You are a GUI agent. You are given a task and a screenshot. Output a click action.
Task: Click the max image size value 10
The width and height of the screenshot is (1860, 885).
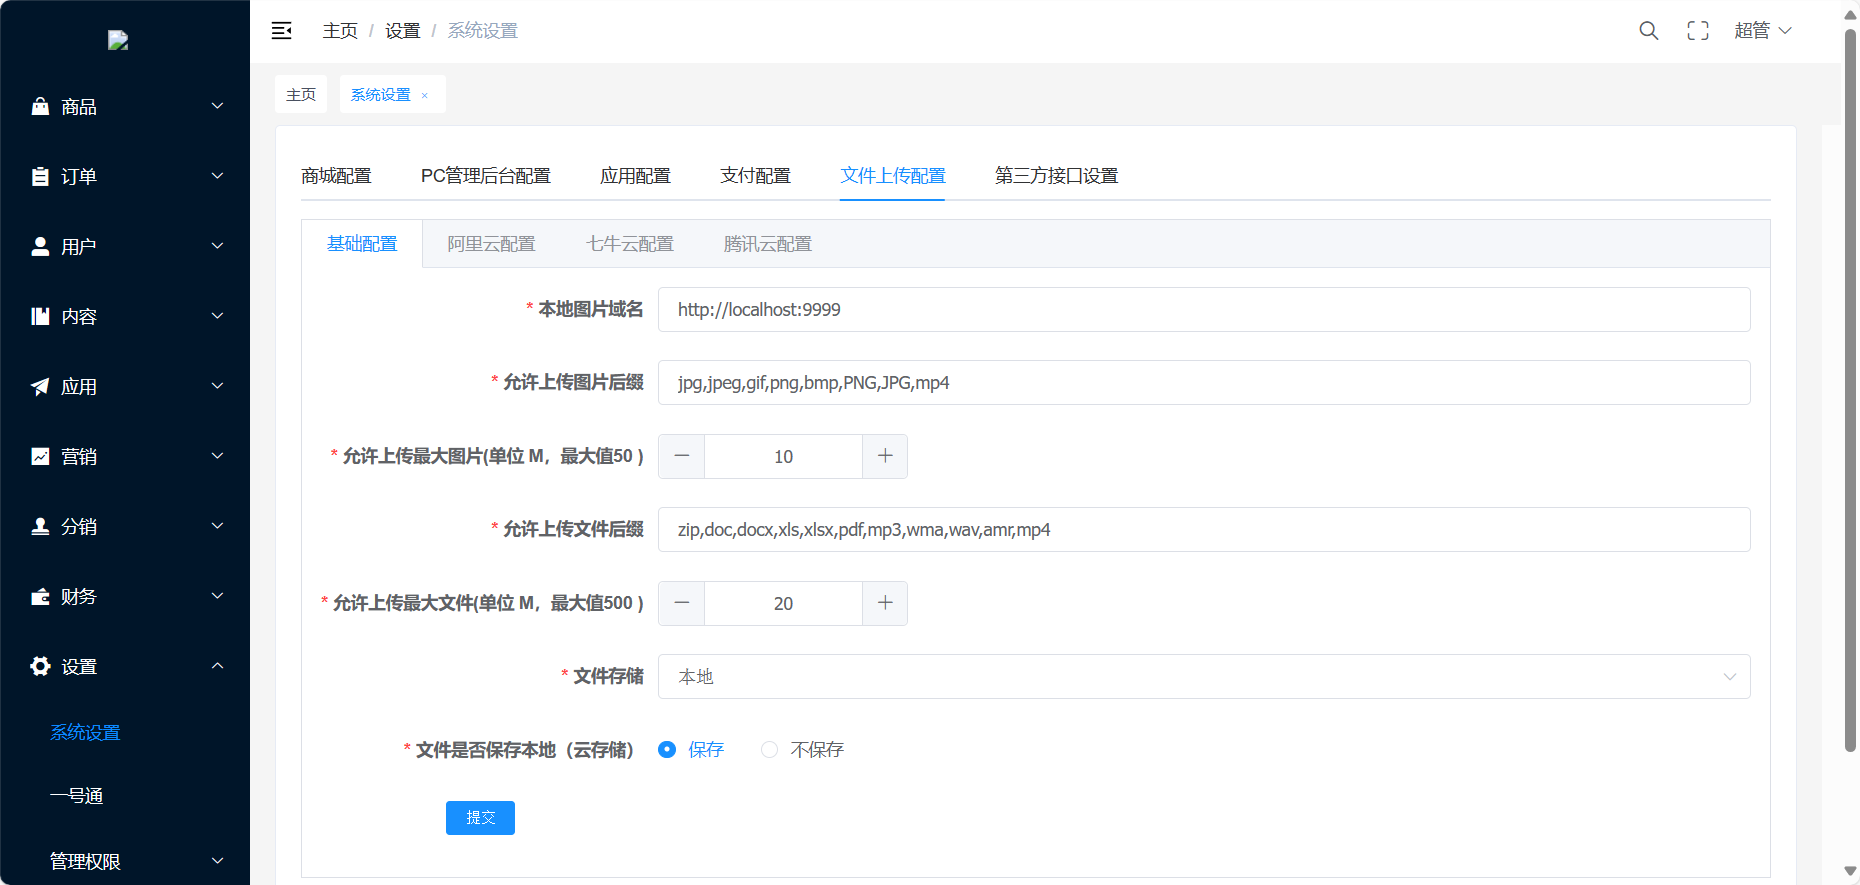click(783, 456)
